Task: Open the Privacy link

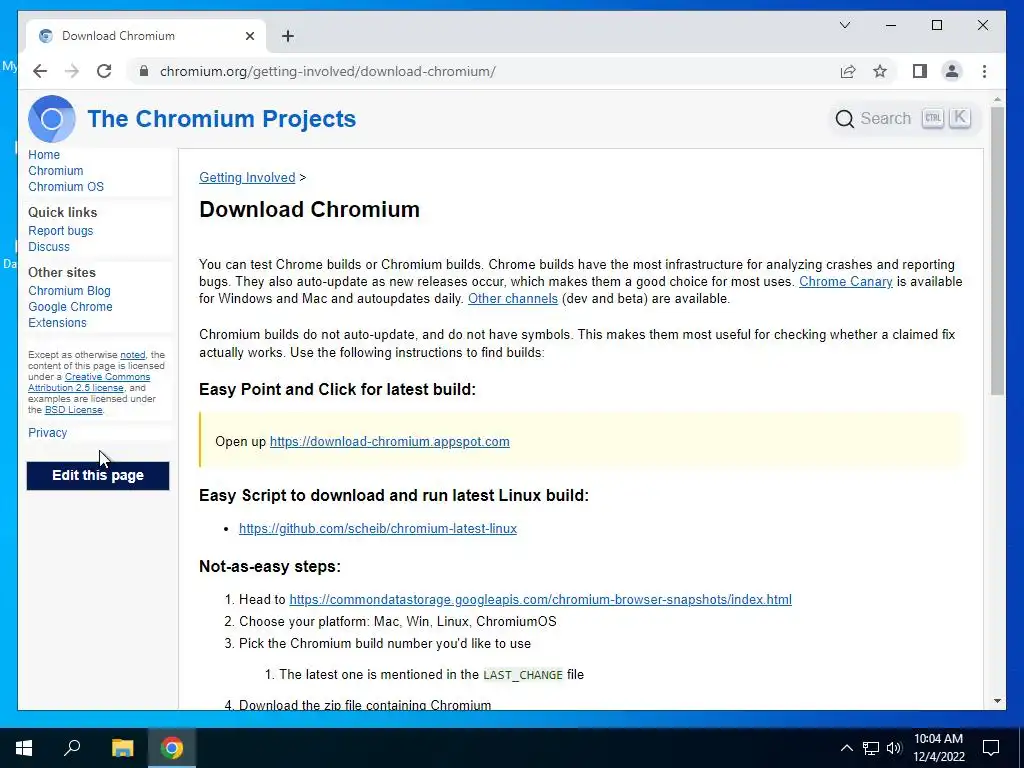Action: [48, 432]
